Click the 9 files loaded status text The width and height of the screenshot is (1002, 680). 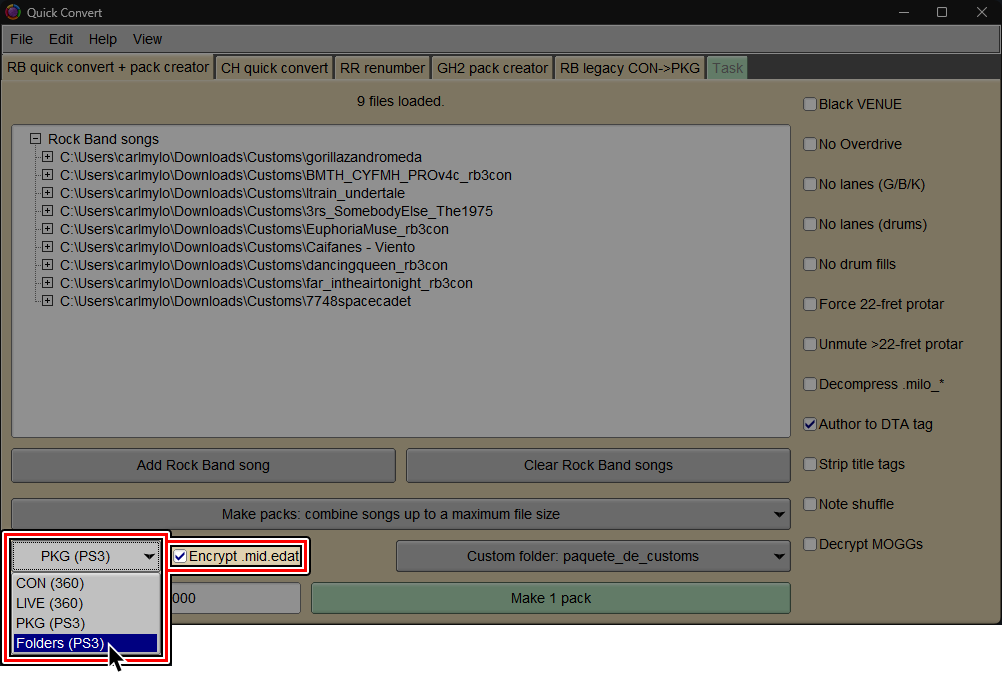click(401, 101)
